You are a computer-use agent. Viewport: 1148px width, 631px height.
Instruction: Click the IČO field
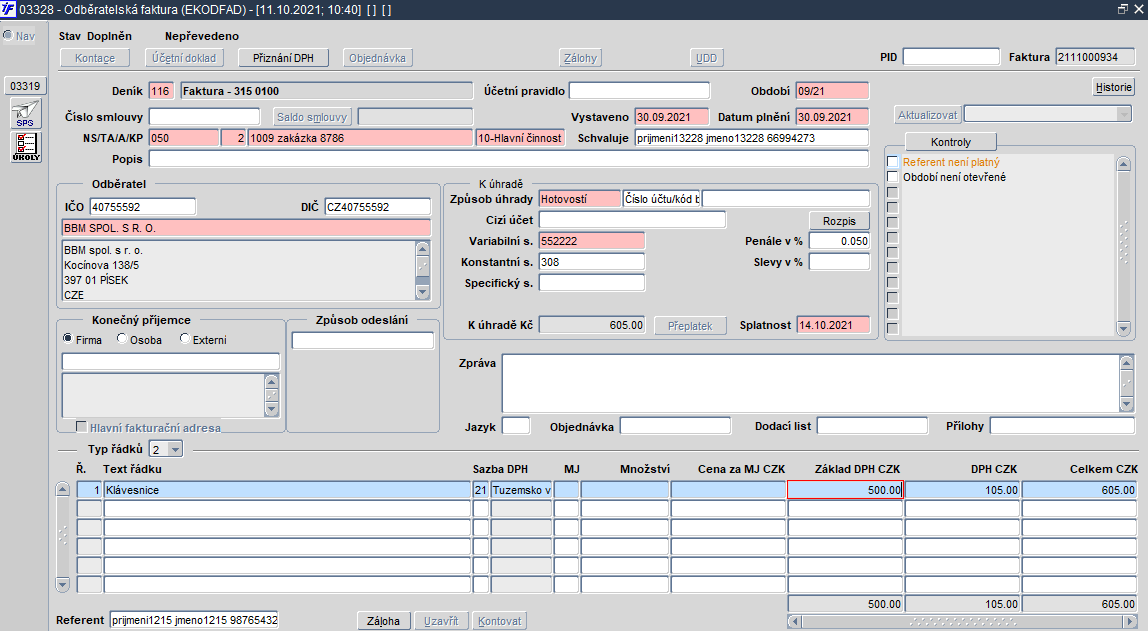pyautogui.click(x=143, y=206)
